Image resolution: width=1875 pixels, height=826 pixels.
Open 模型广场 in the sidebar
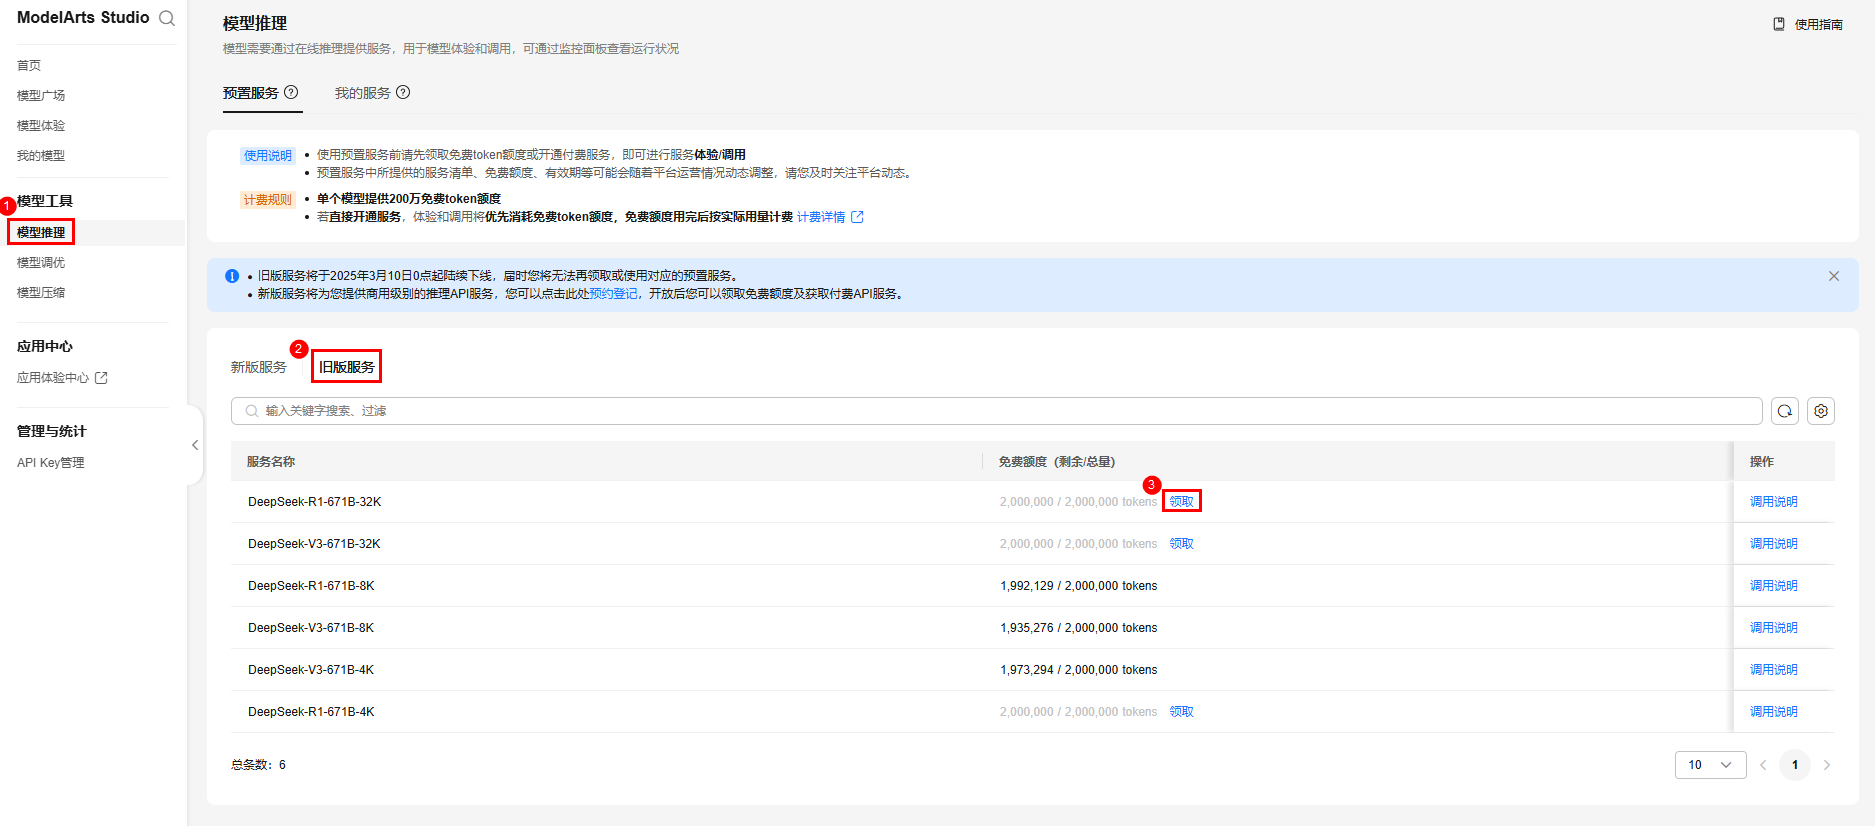41,95
